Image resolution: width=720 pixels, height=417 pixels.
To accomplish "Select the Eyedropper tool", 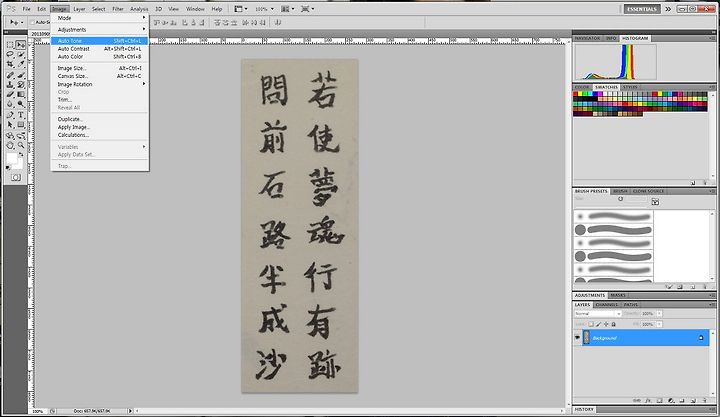I will [21, 64].
